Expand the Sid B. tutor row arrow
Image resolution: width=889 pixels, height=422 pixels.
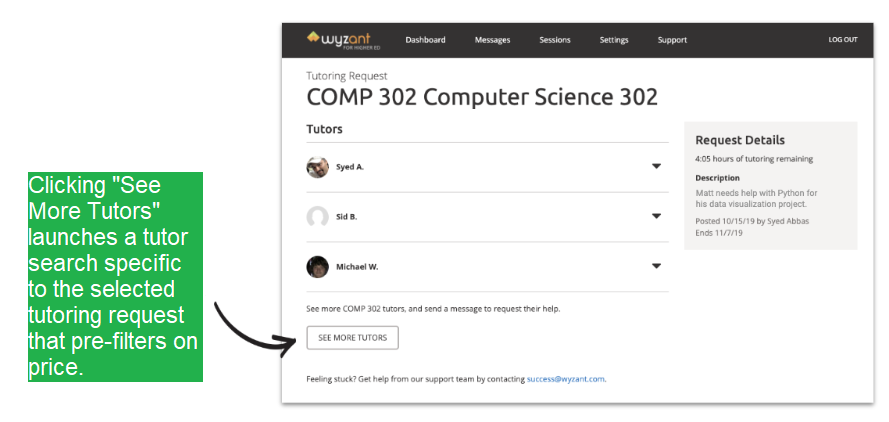coord(656,216)
